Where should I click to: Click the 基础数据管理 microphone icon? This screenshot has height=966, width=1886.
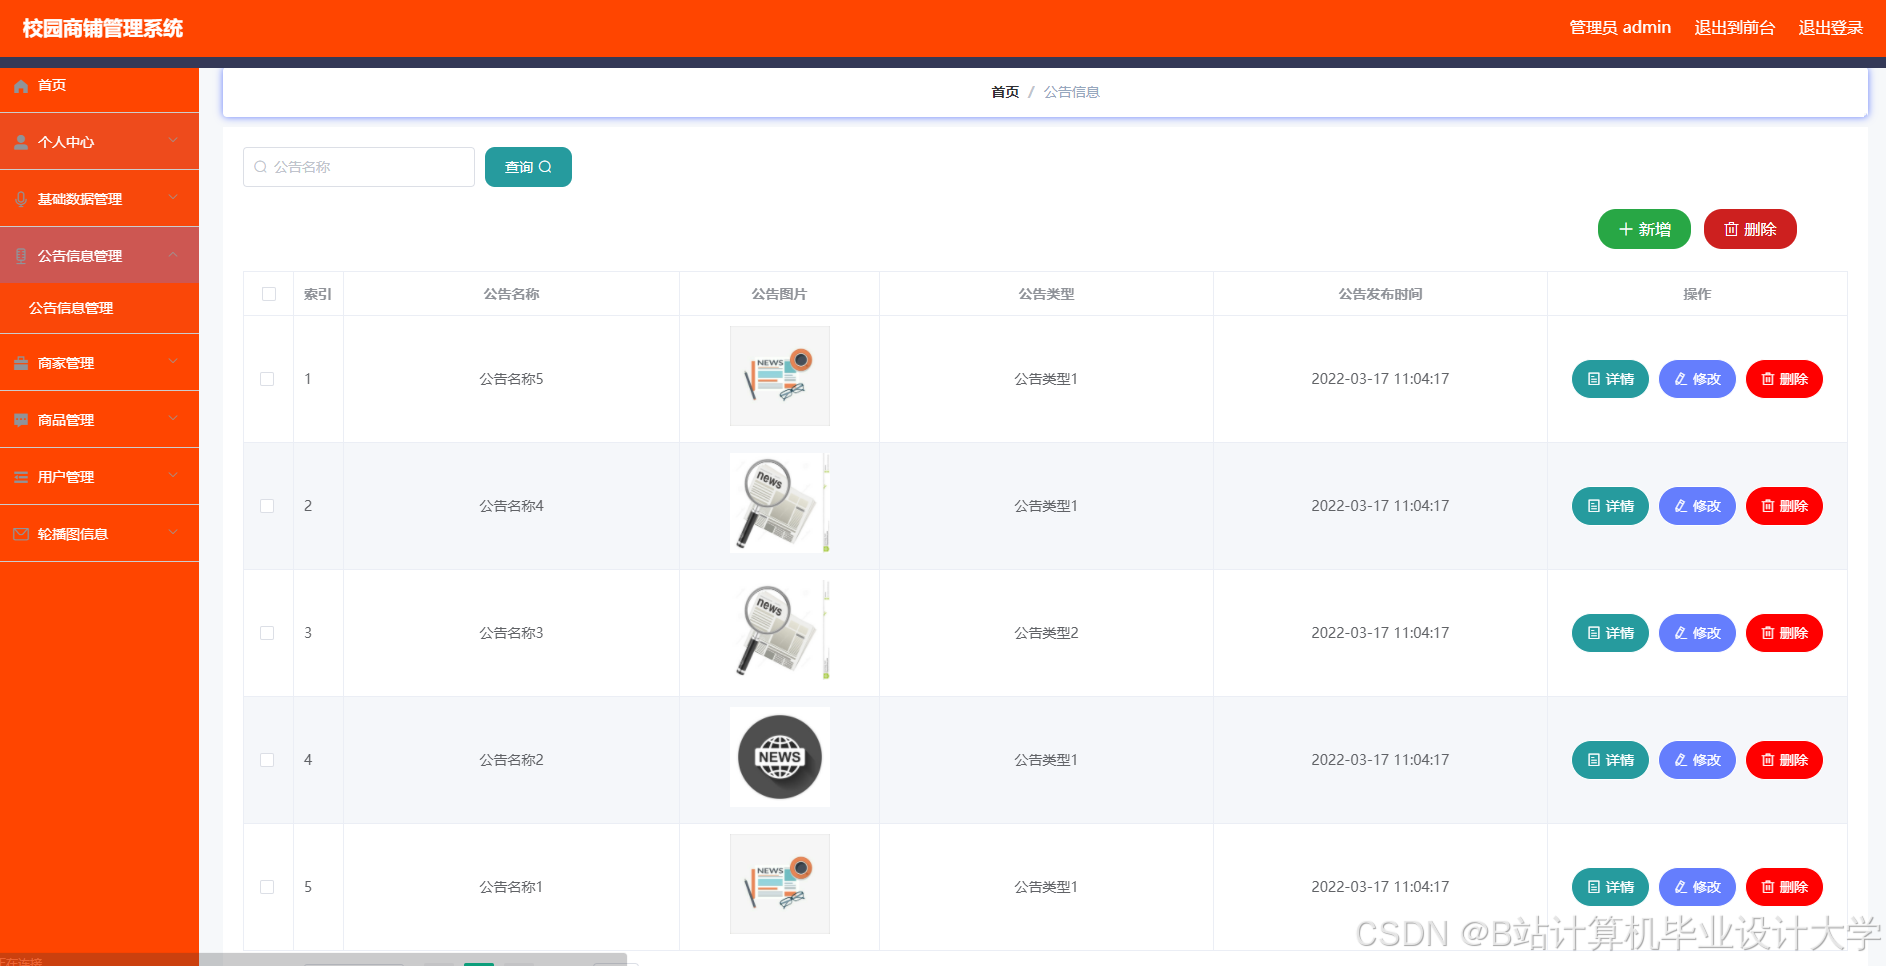click(21, 199)
